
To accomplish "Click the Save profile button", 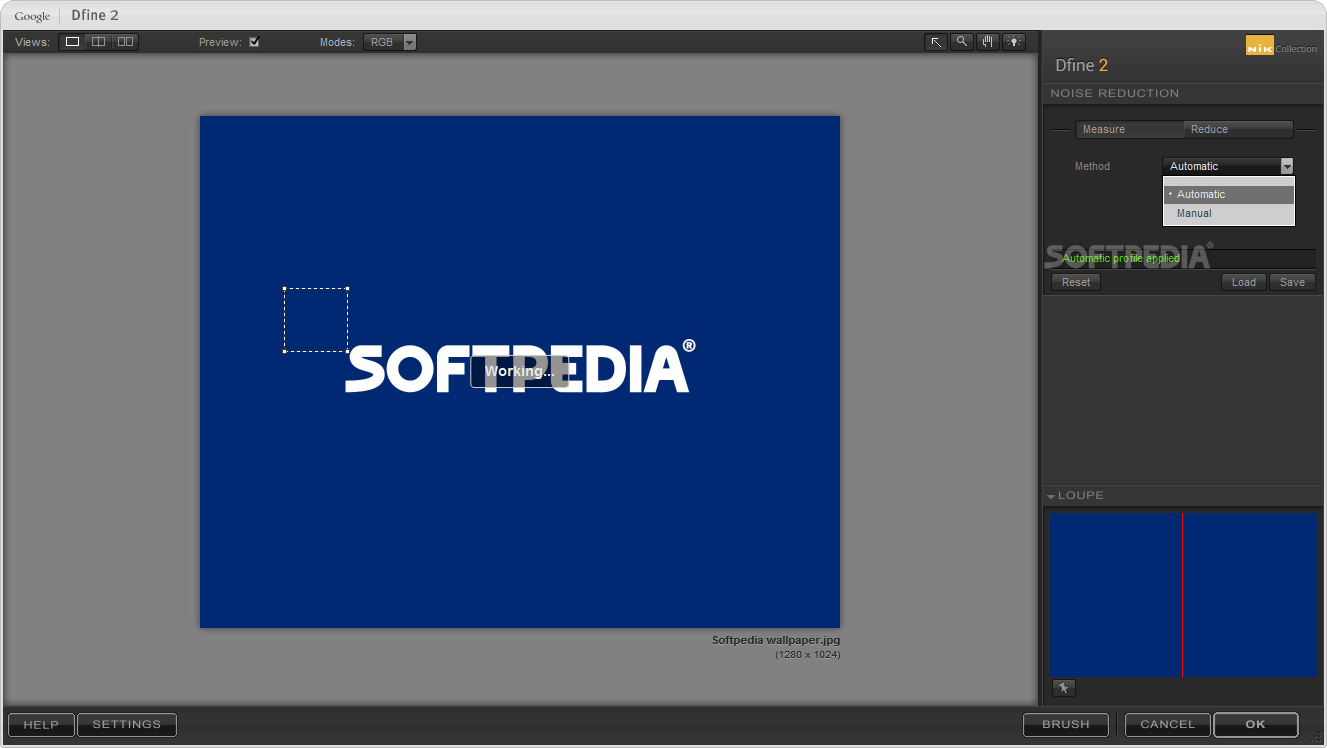I will pyautogui.click(x=1292, y=282).
